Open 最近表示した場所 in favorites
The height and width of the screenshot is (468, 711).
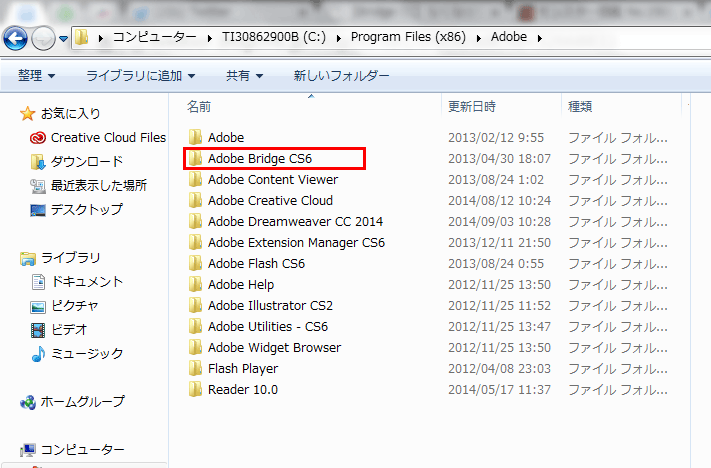[x=99, y=185]
